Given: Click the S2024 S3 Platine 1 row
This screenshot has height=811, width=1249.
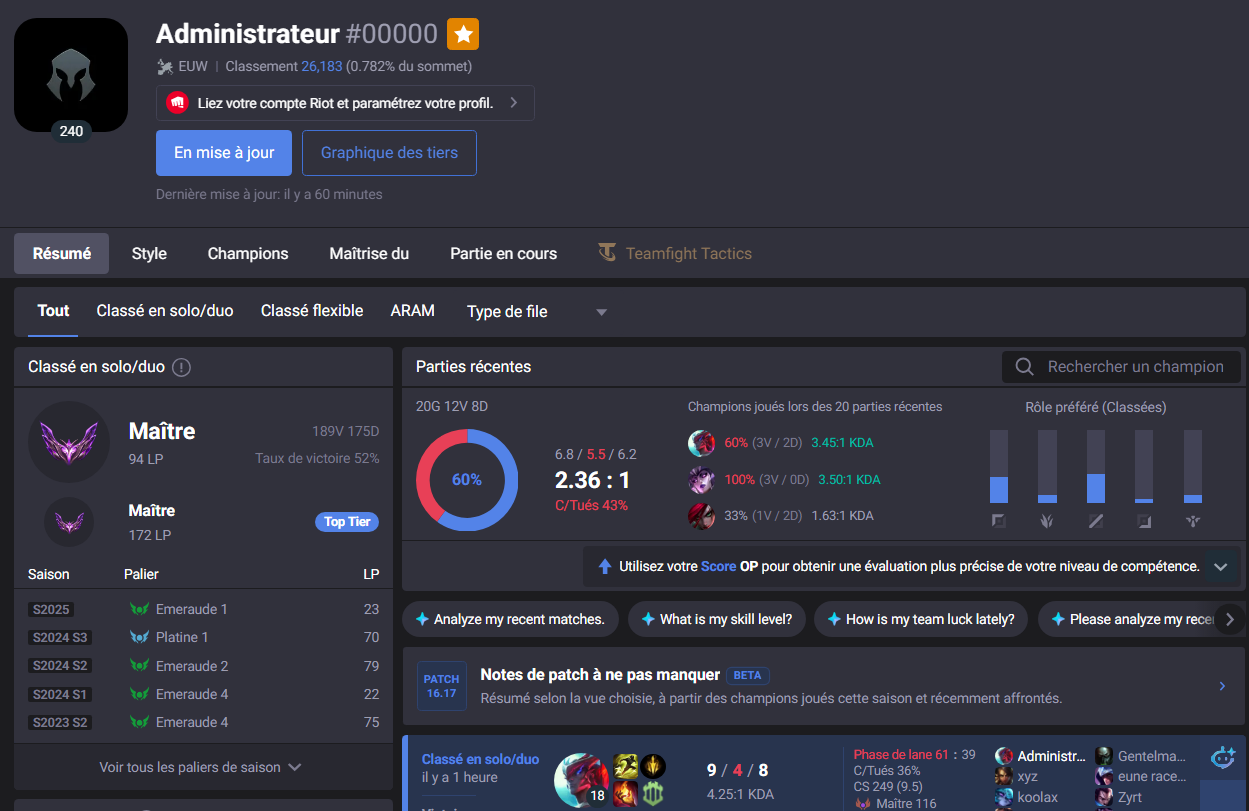Looking at the screenshot, I should [204, 637].
